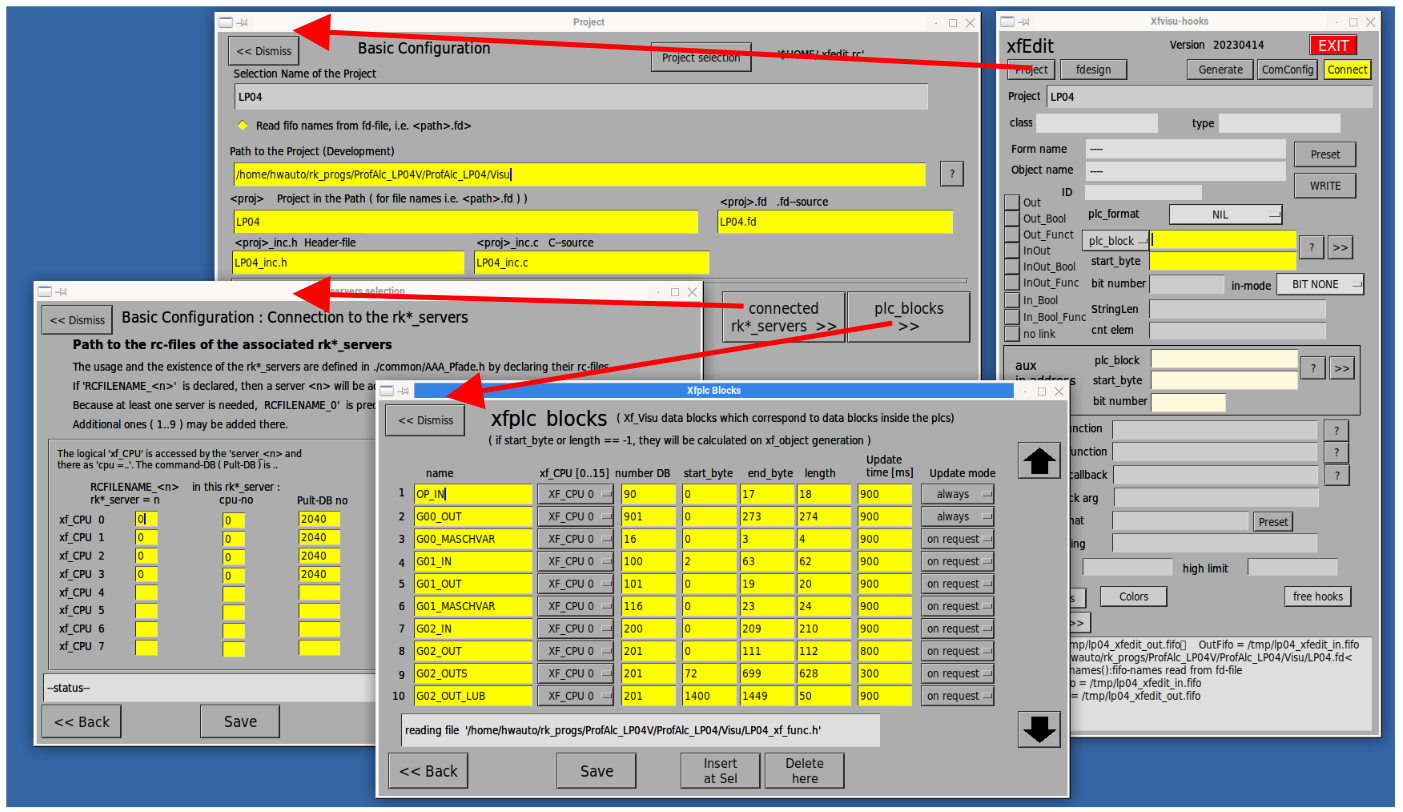Open Update mode dropdown for OP_IN row
1403x812 pixels.
[957, 494]
